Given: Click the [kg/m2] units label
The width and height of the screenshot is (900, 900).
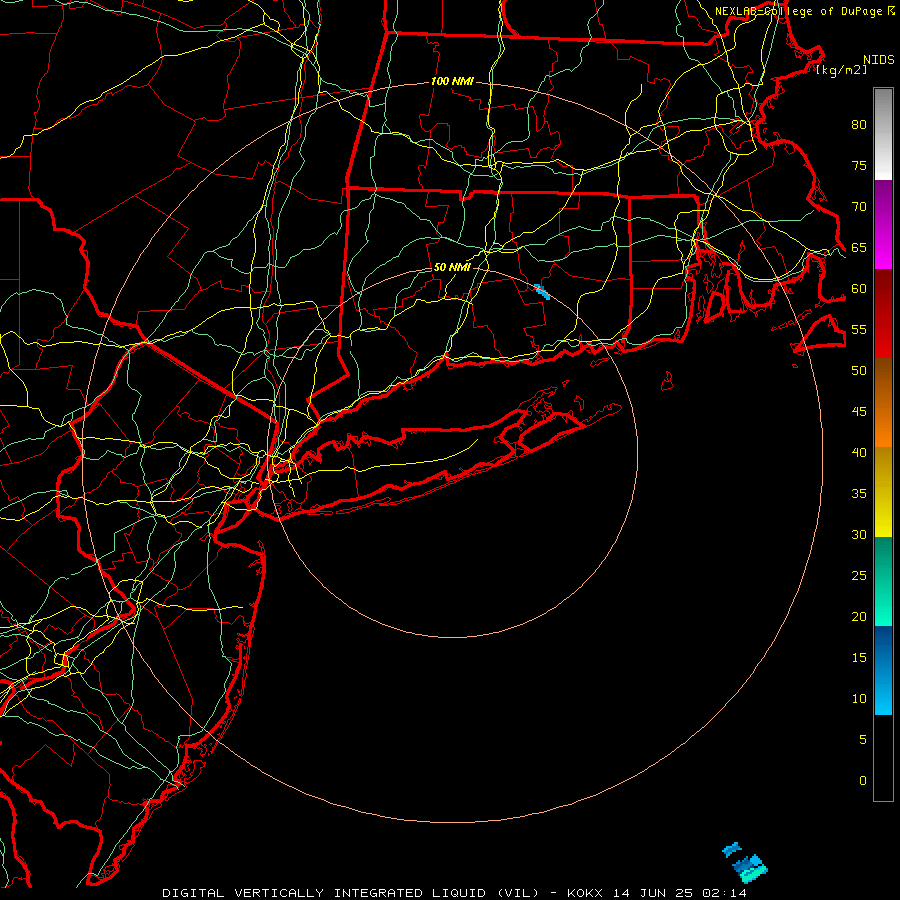Looking at the screenshot, I should pos(842,70).
